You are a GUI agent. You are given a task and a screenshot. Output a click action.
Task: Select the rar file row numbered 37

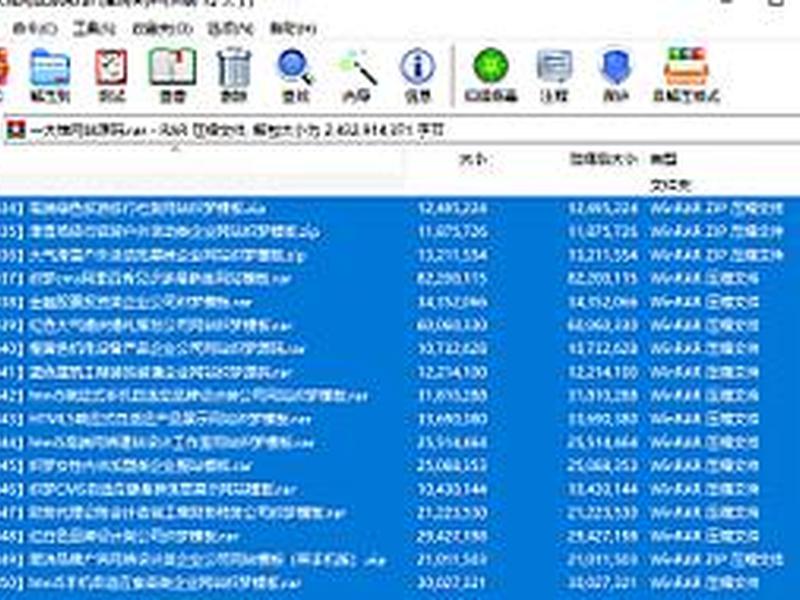pyautogui.click(x=400, y=279)
